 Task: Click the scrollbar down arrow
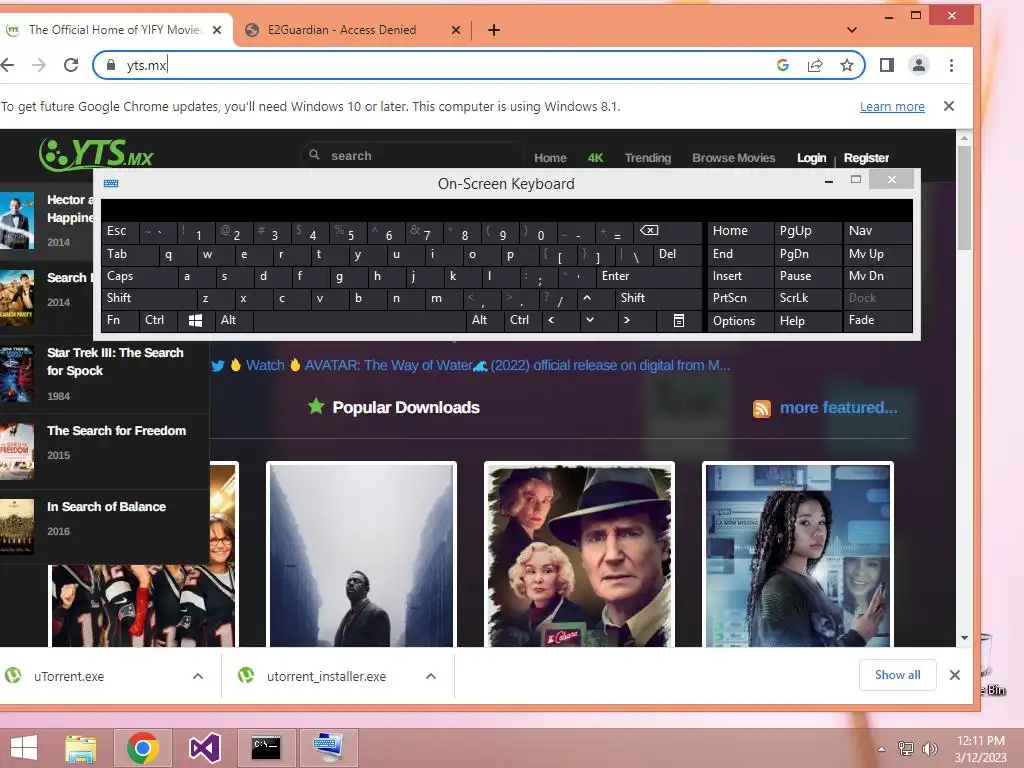point(964,639)
